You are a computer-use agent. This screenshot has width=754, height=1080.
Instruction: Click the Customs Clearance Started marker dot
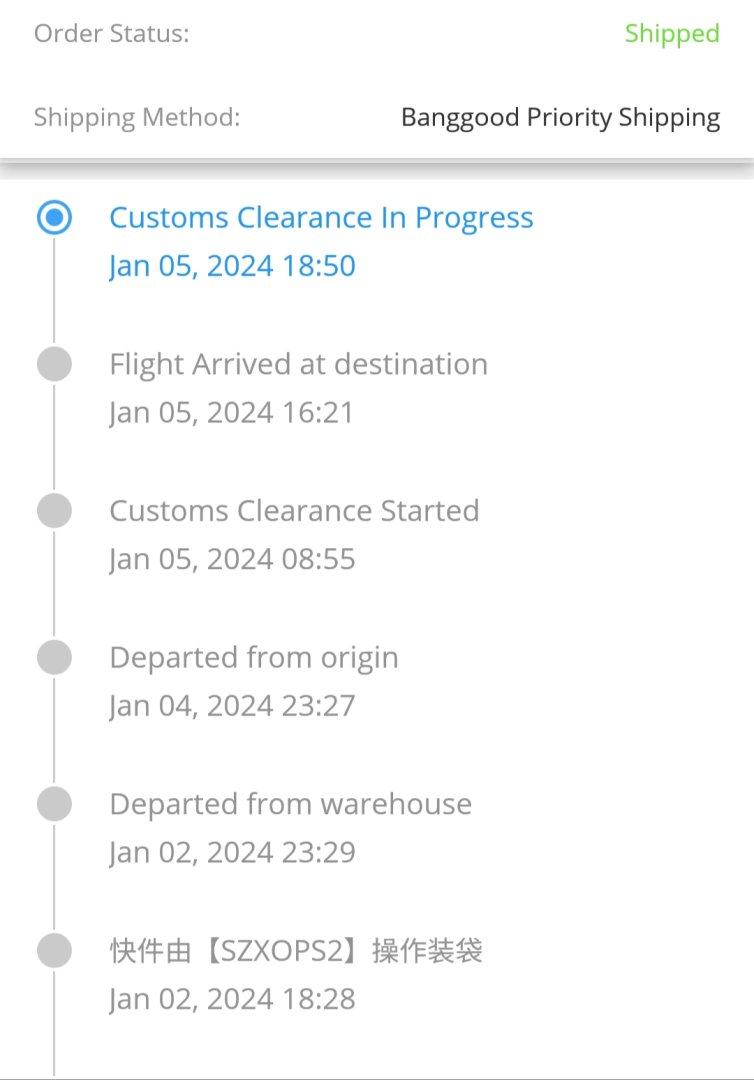[x=54, y=511]
